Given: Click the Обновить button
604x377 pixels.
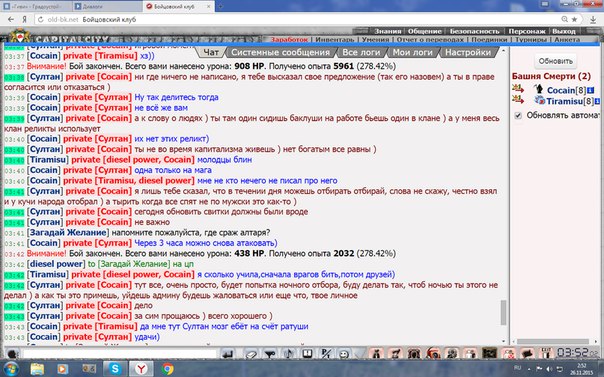Looking at the screenshot, I should [x=555, y=61].
